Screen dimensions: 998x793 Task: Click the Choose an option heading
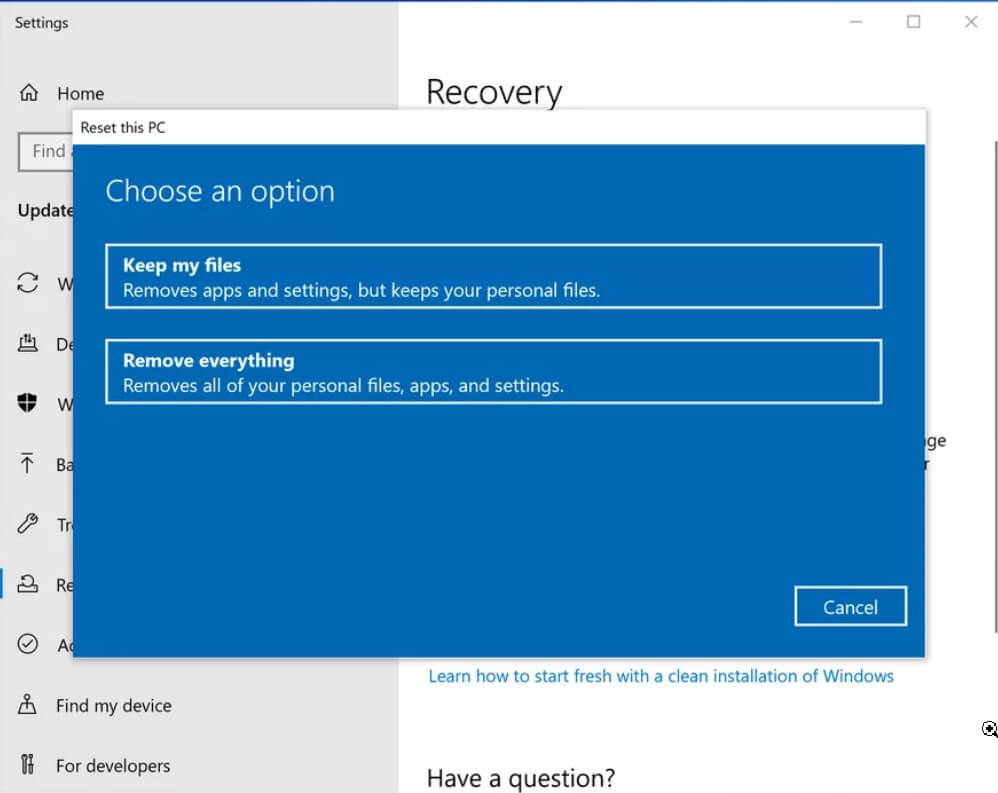(220, 191)
